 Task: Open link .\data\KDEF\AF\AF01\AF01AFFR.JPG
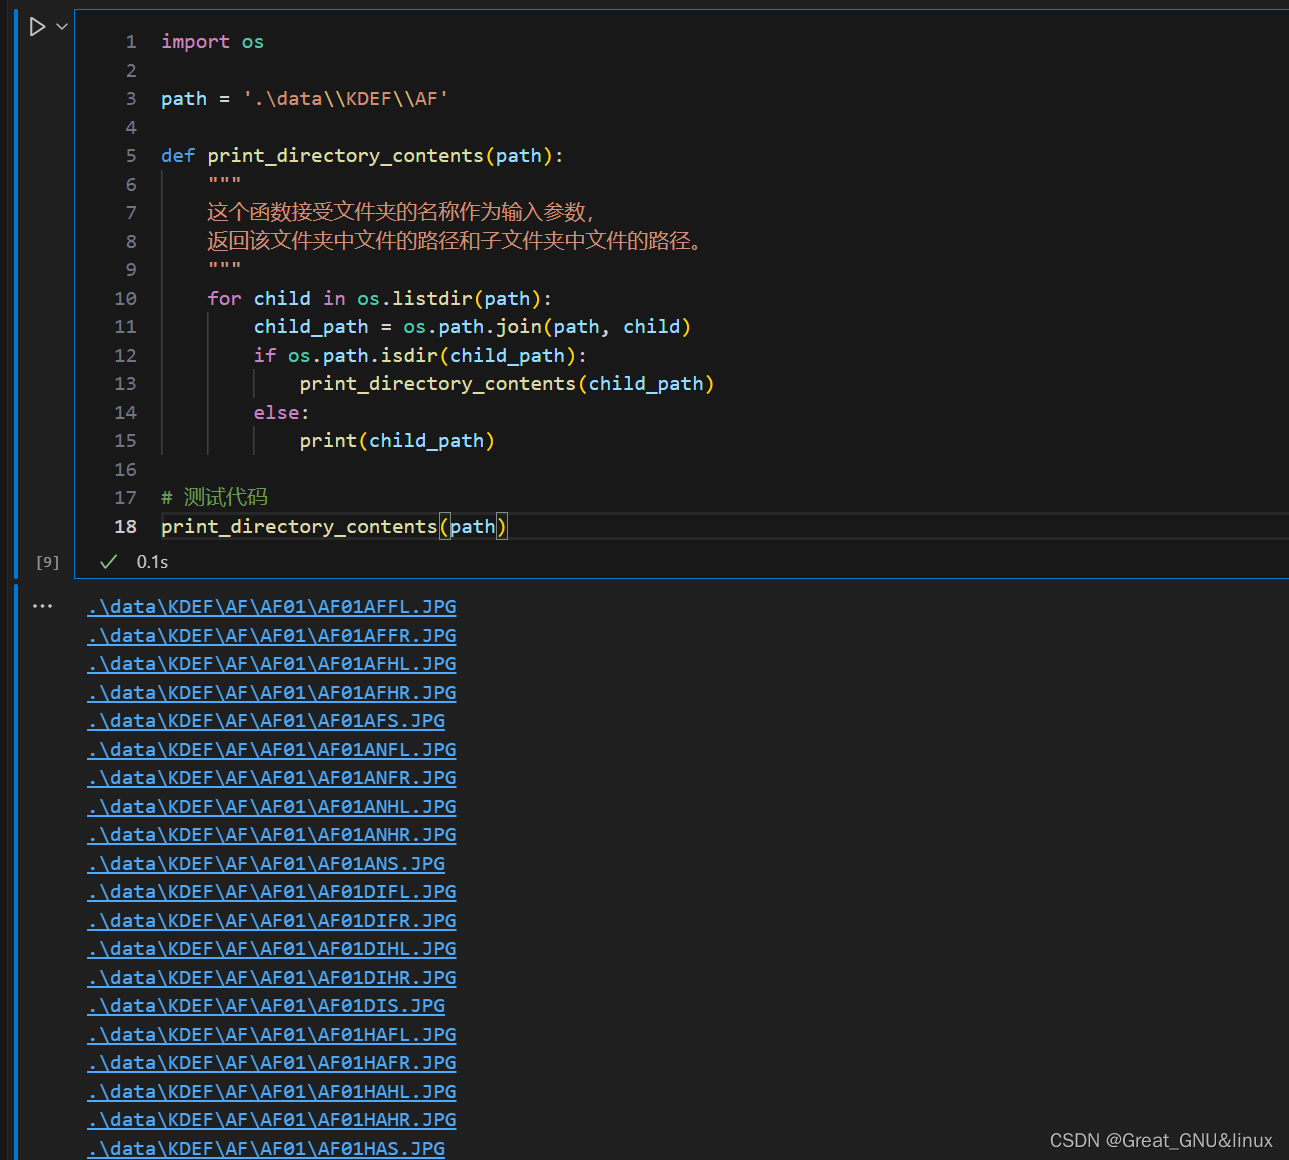[x=271, y=636]
